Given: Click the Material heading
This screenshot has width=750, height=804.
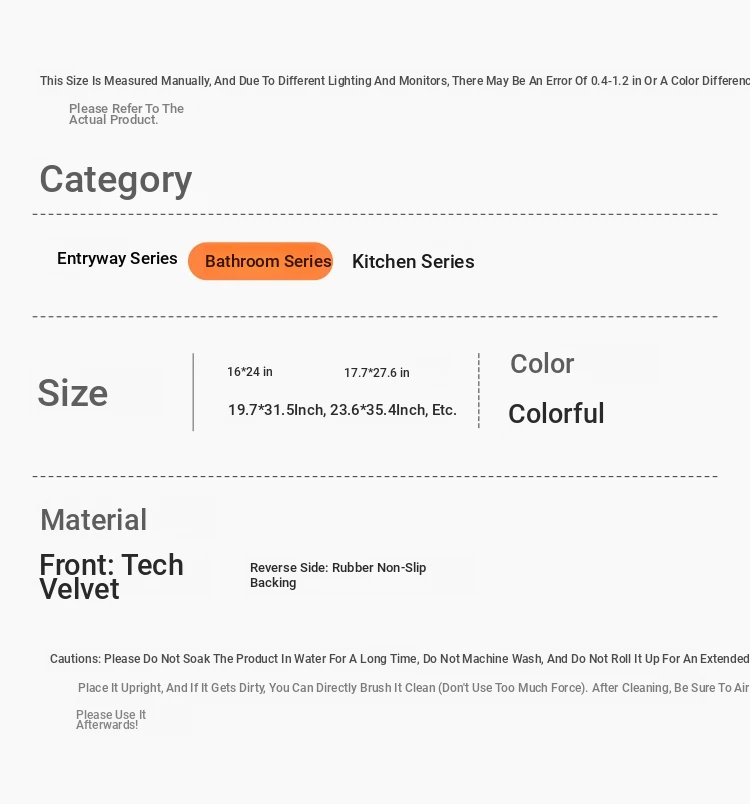Looking at the screenshot, I should pyautogui.click(x=94, y=519).
